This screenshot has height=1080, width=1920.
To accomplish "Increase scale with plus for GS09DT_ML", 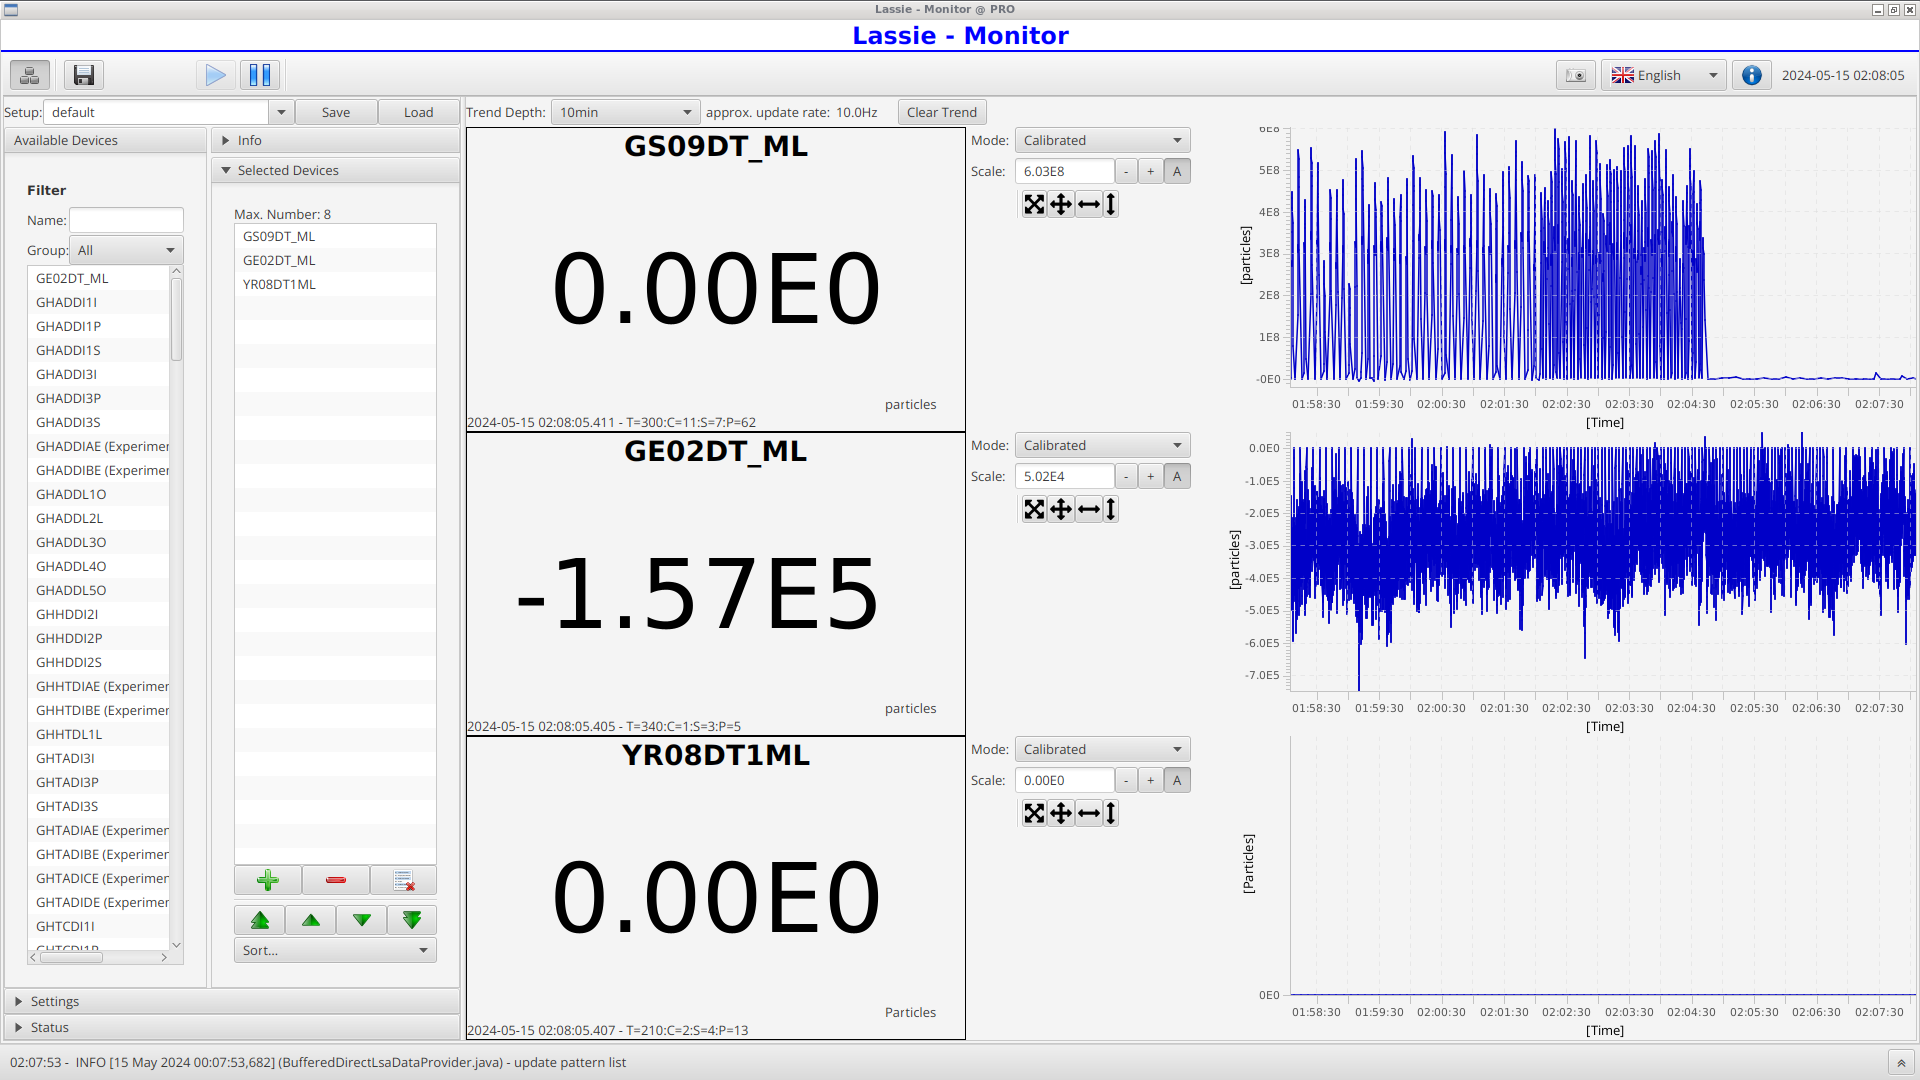I will point(1151,172).
